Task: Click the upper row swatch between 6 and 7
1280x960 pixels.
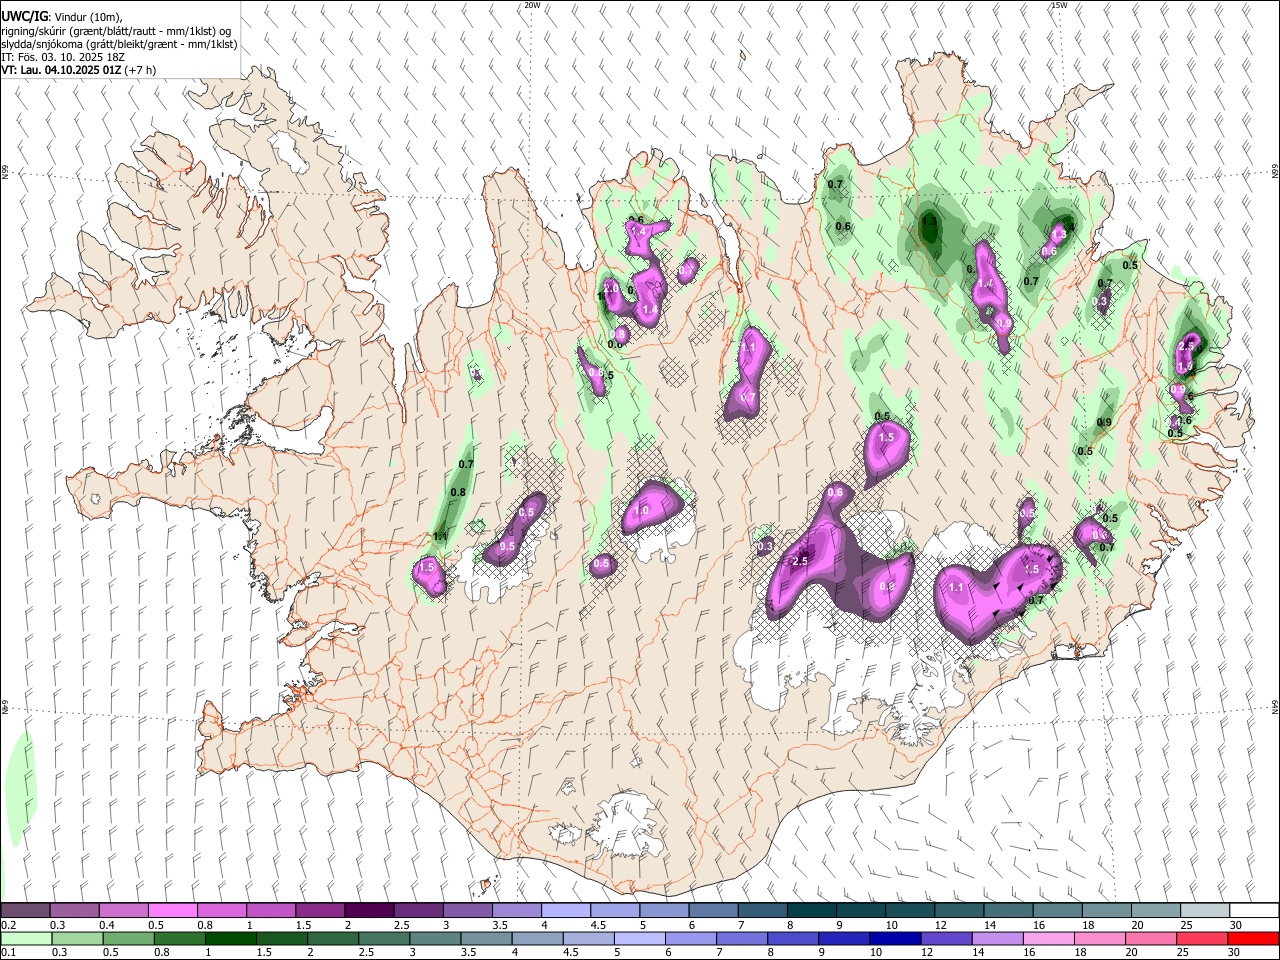Action: click(x=713, y=910)
